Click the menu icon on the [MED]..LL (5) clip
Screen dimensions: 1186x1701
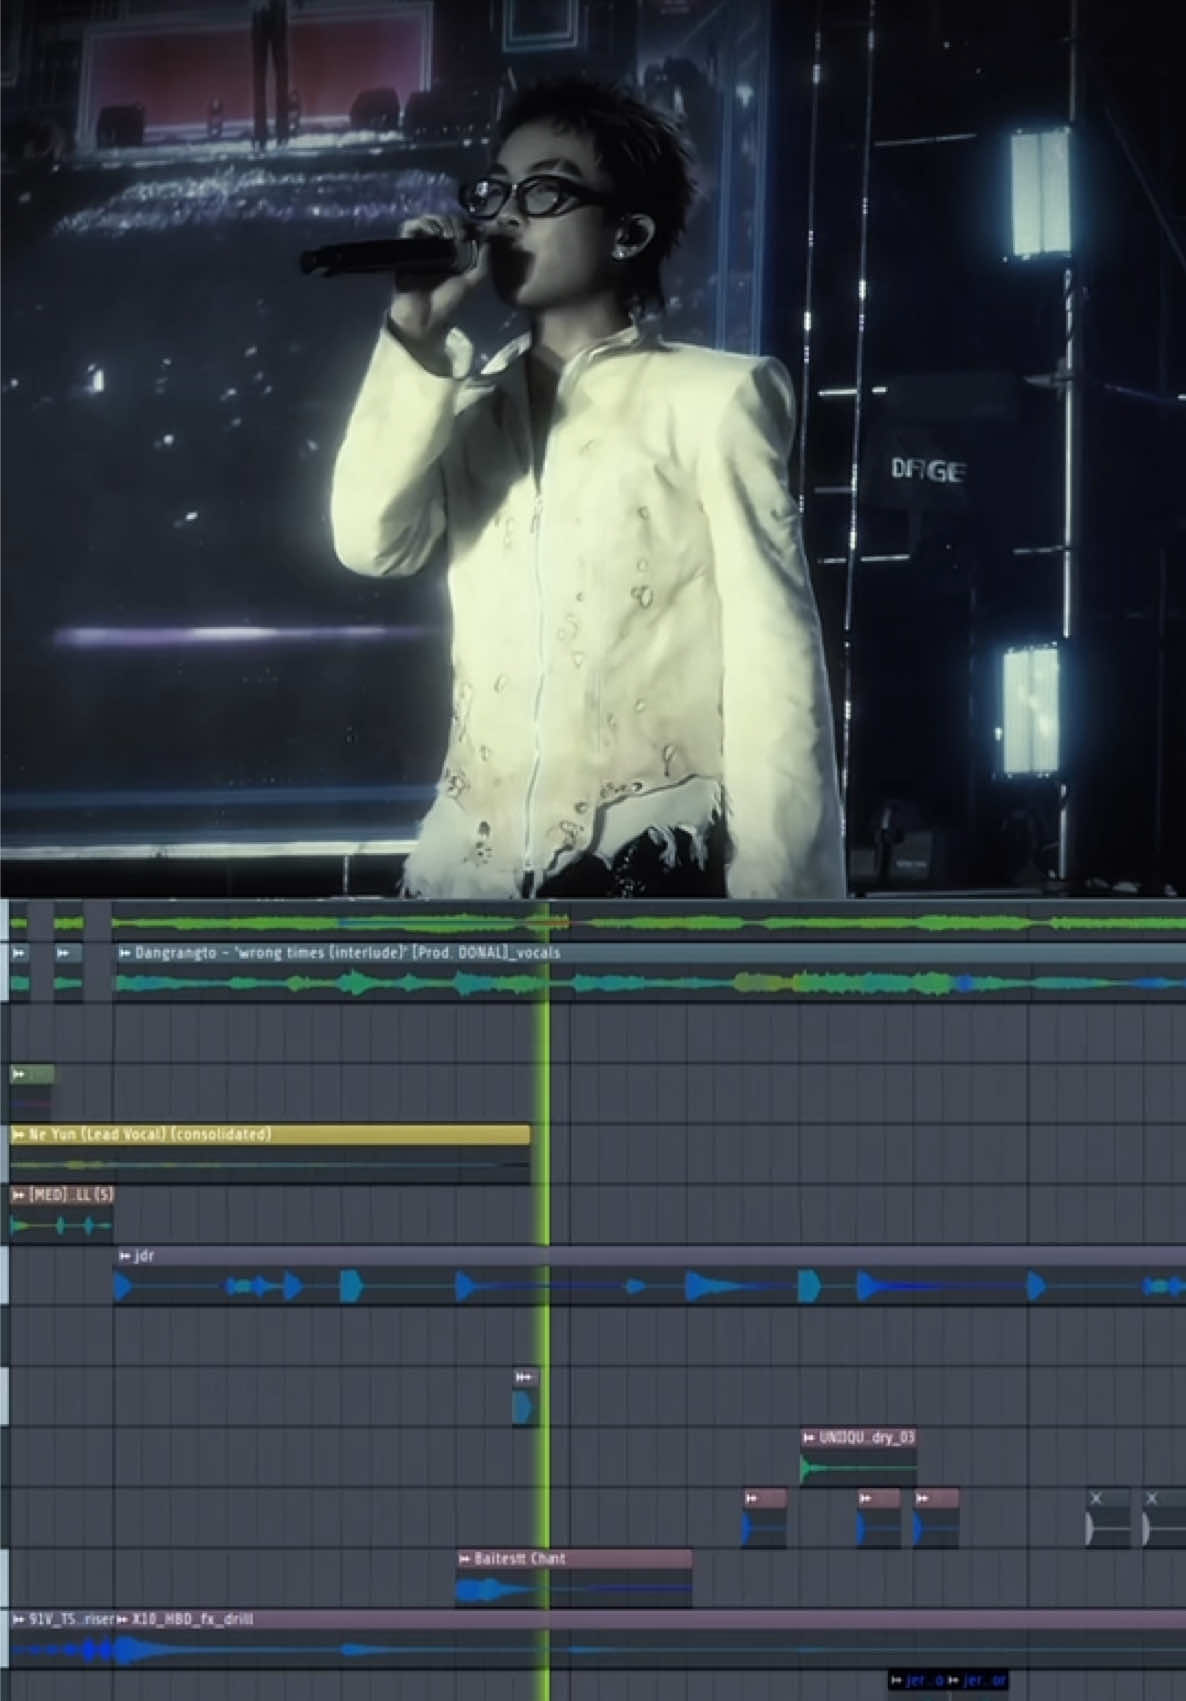(x=18, y=1195)
